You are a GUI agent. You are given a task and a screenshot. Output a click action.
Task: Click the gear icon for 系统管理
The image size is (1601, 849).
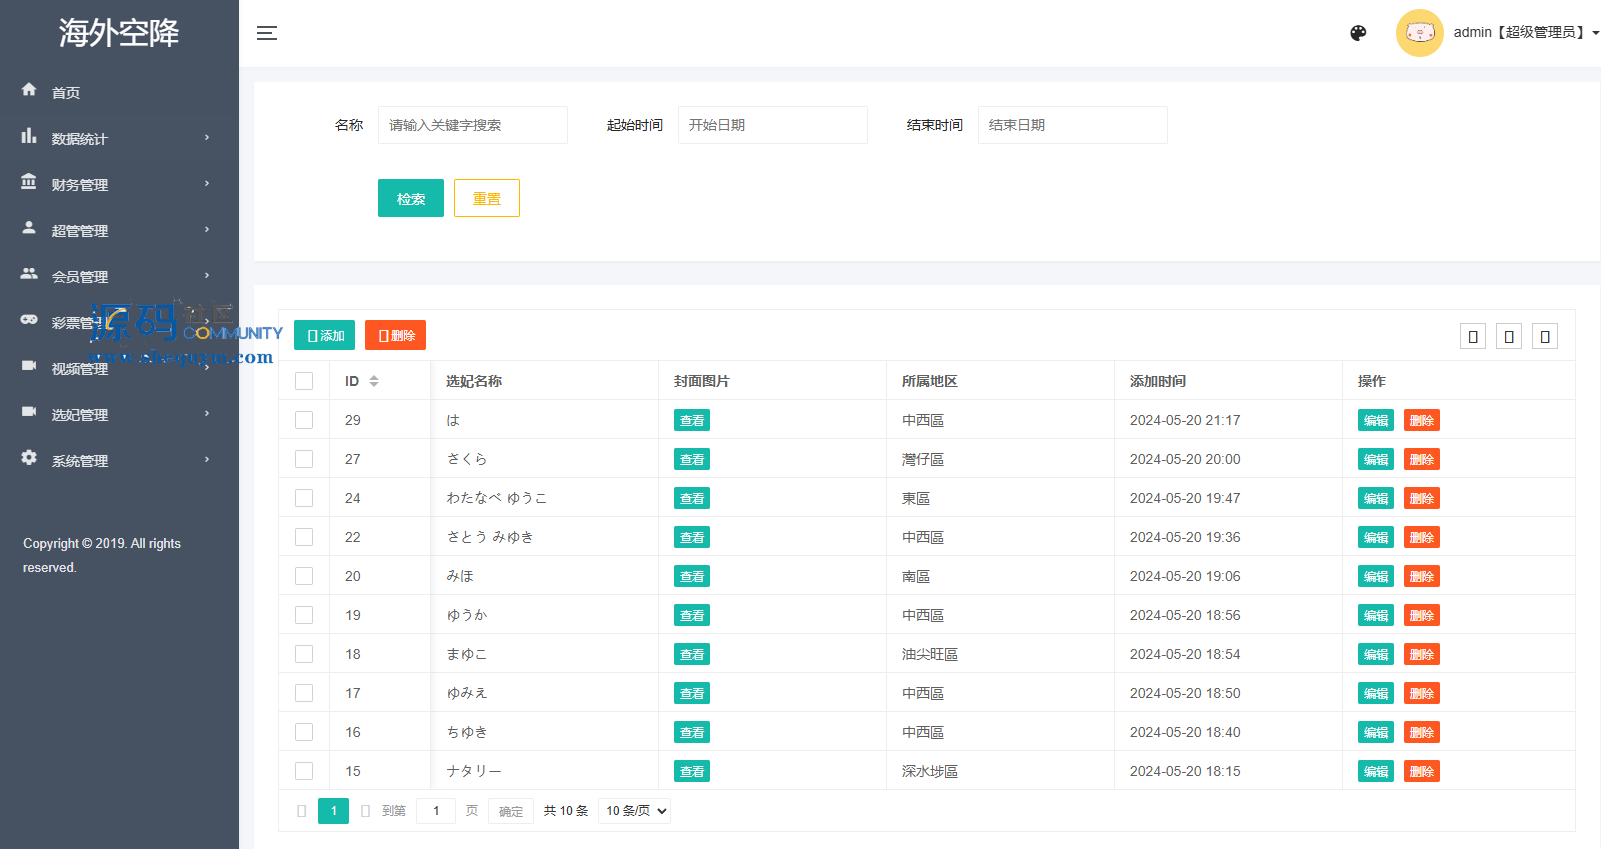29,458
